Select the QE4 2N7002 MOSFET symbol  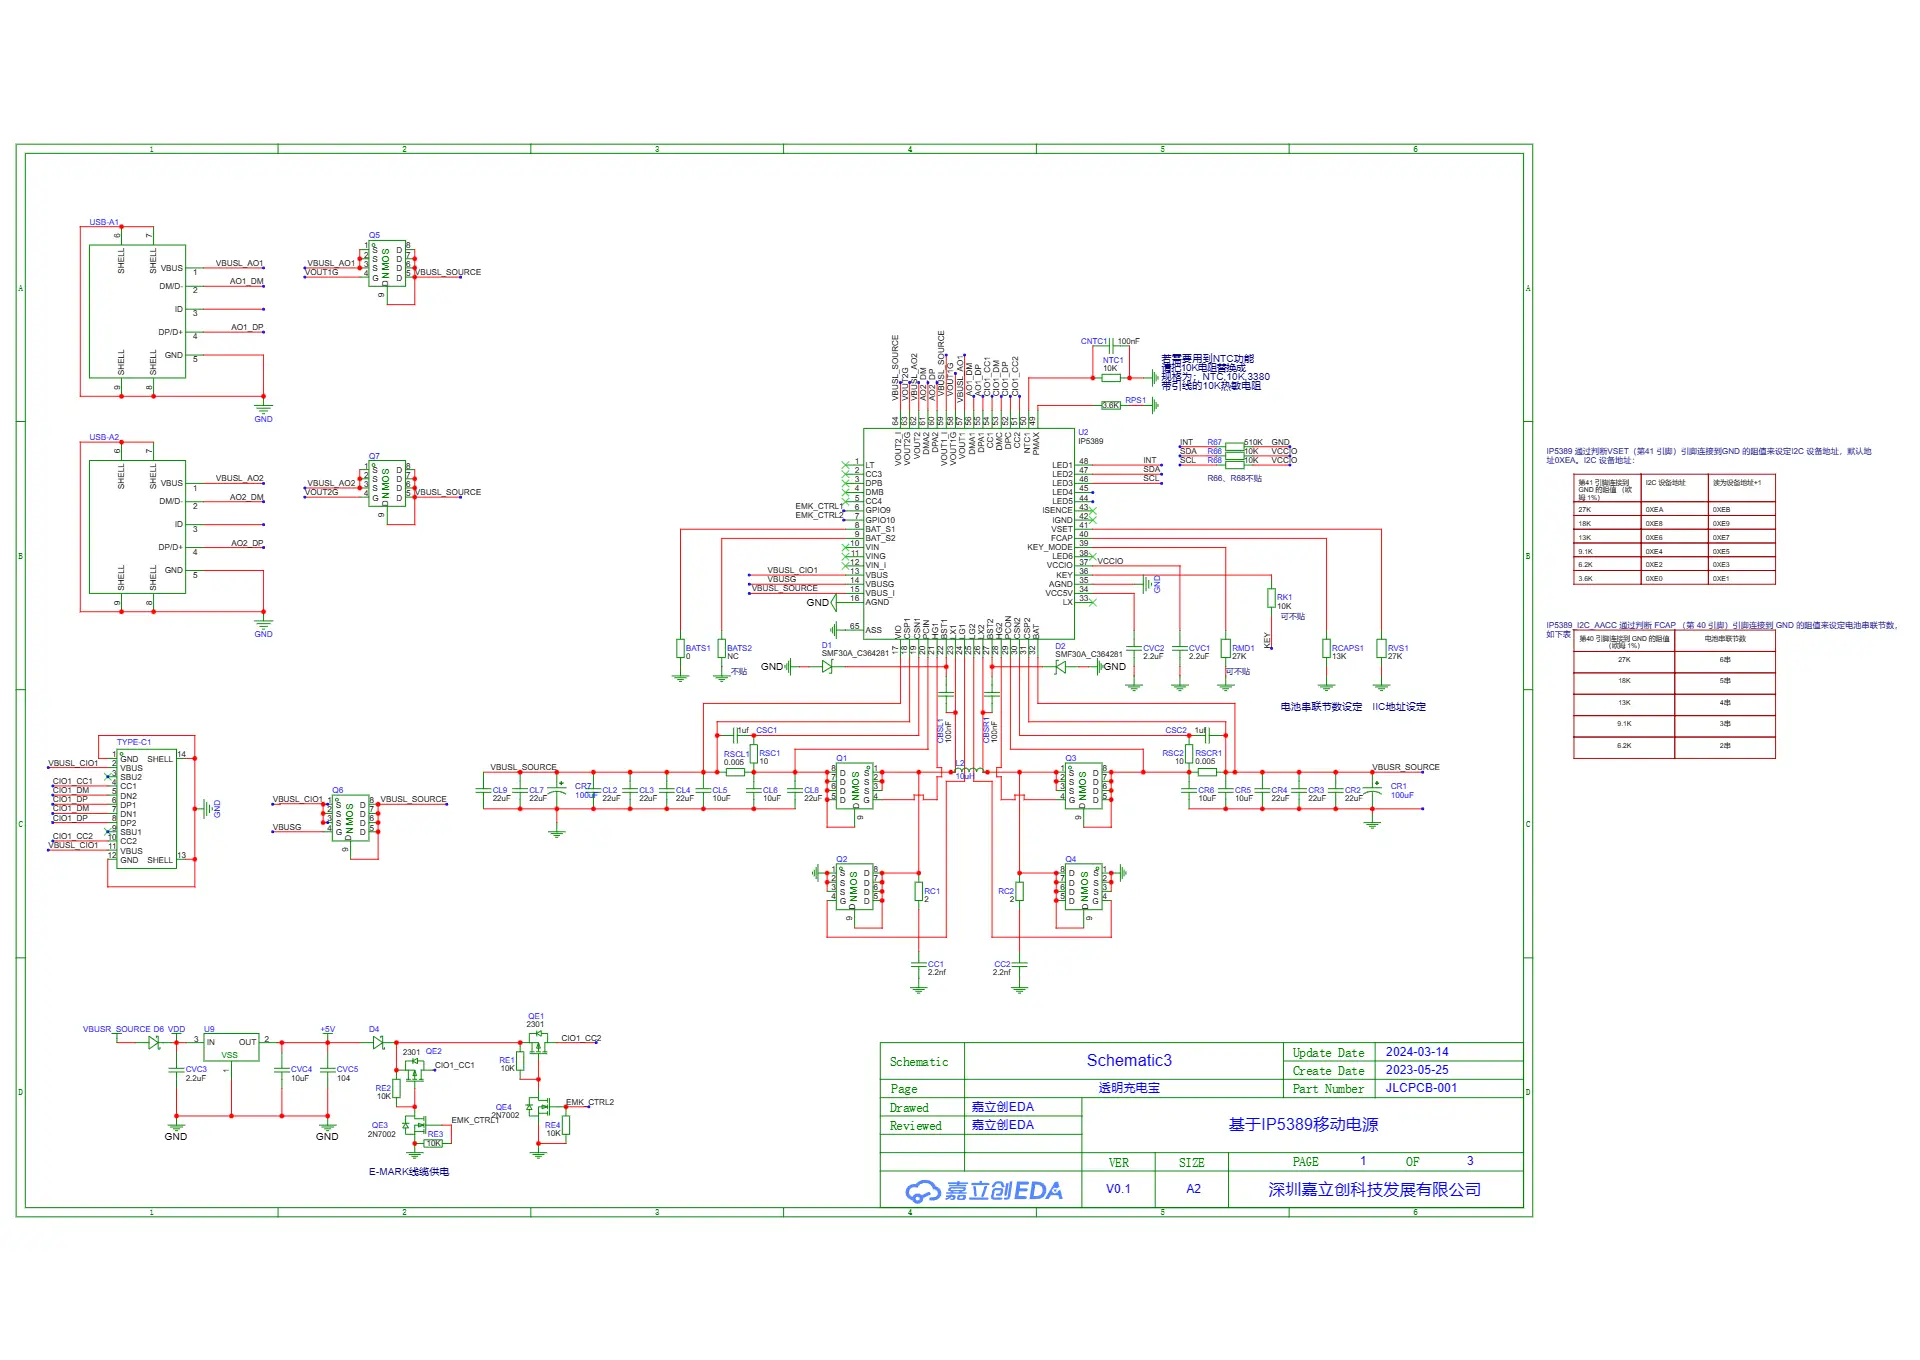[x=540, y=1107]
